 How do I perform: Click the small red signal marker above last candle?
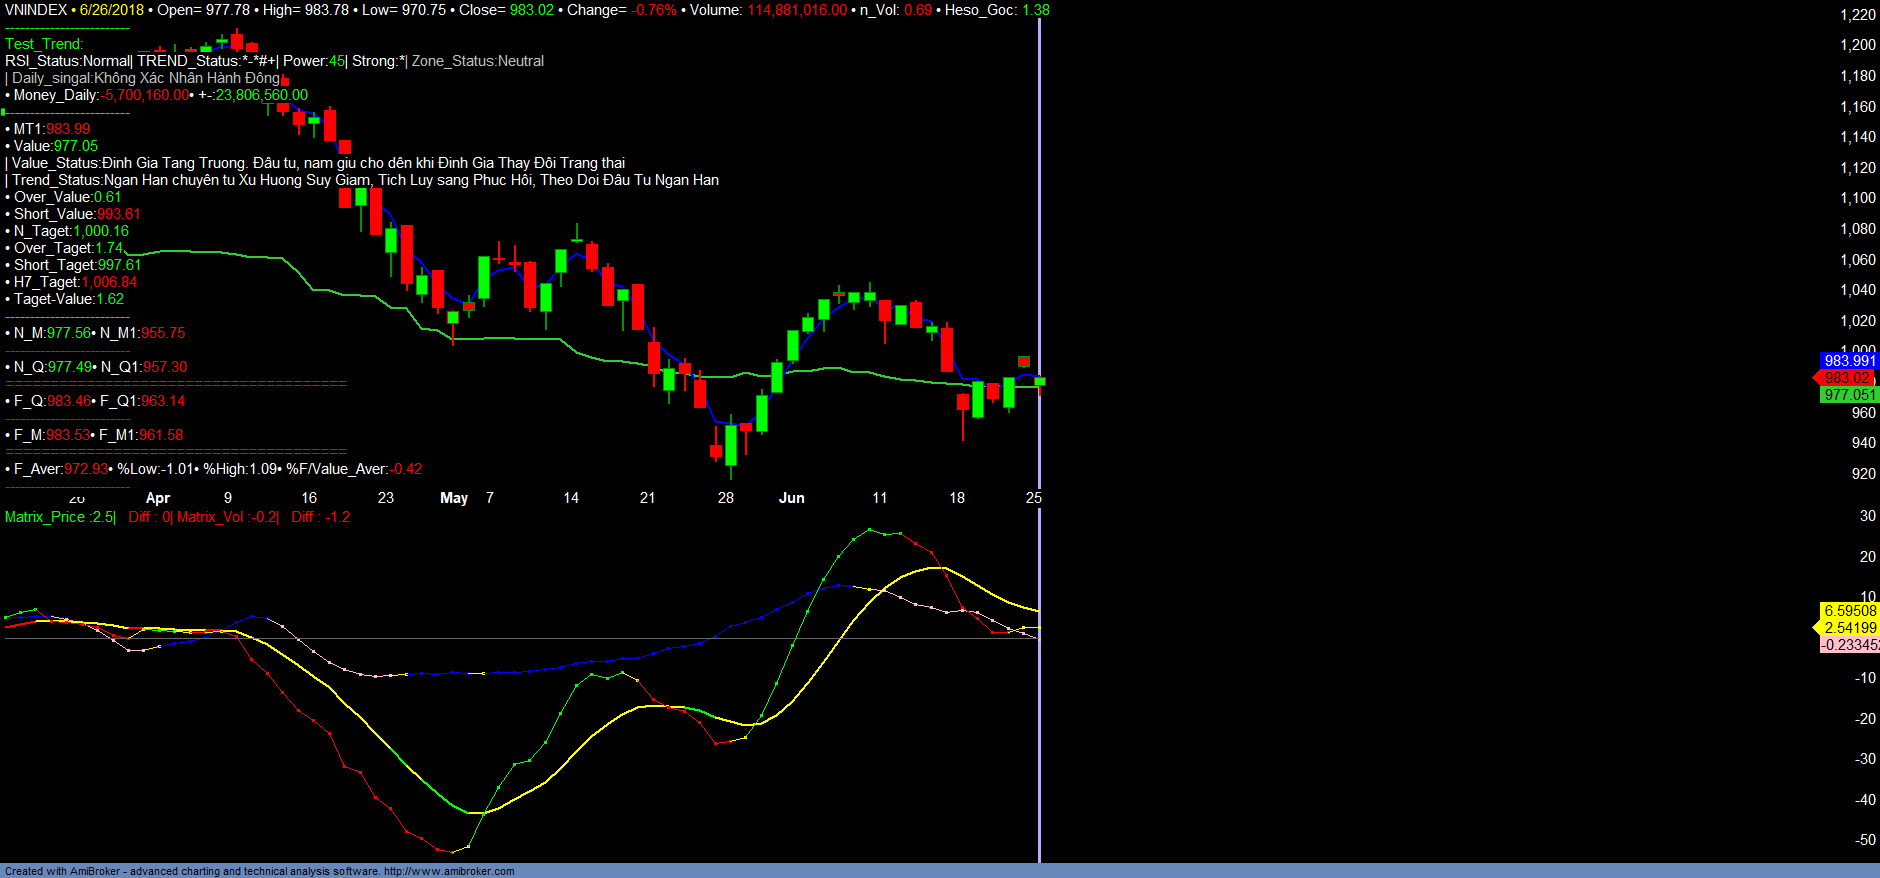[1024, 361]
